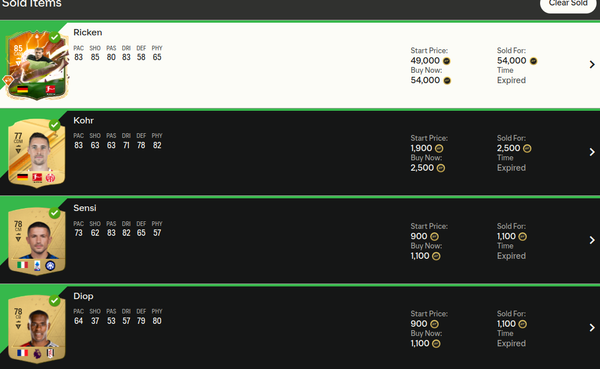Image resolution: width=600 pixels, height=369 pixels.
Task: Click green sold checkmark on Kohr card
Action: [x=55, y=125]
